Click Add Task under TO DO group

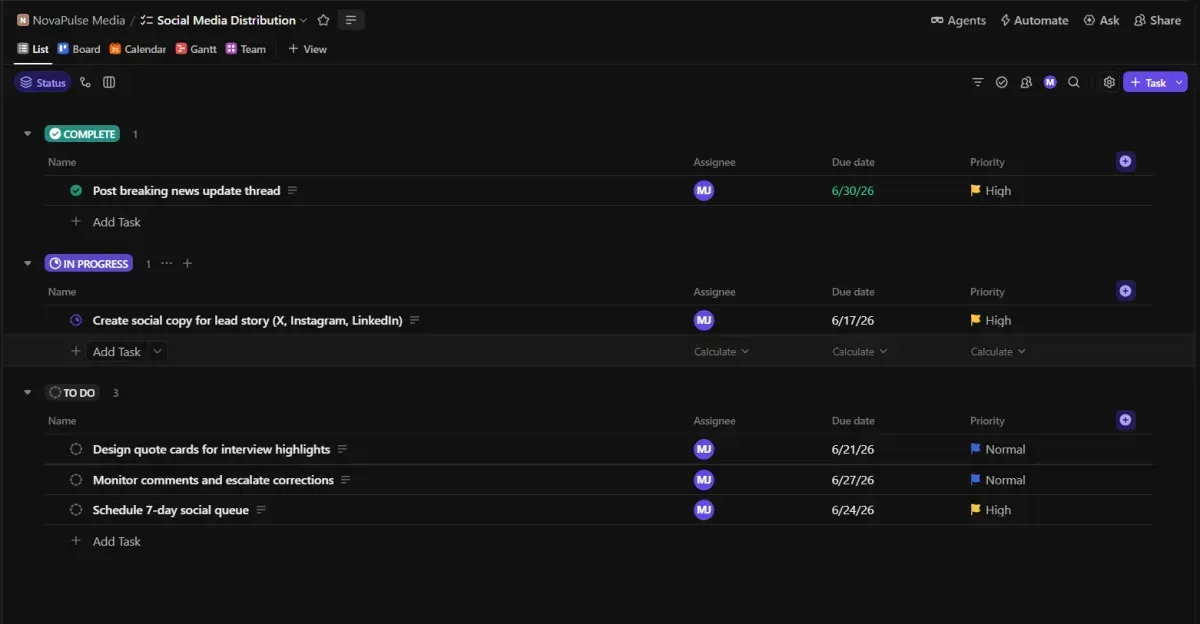pyautogui.click(x=116, y=541)
